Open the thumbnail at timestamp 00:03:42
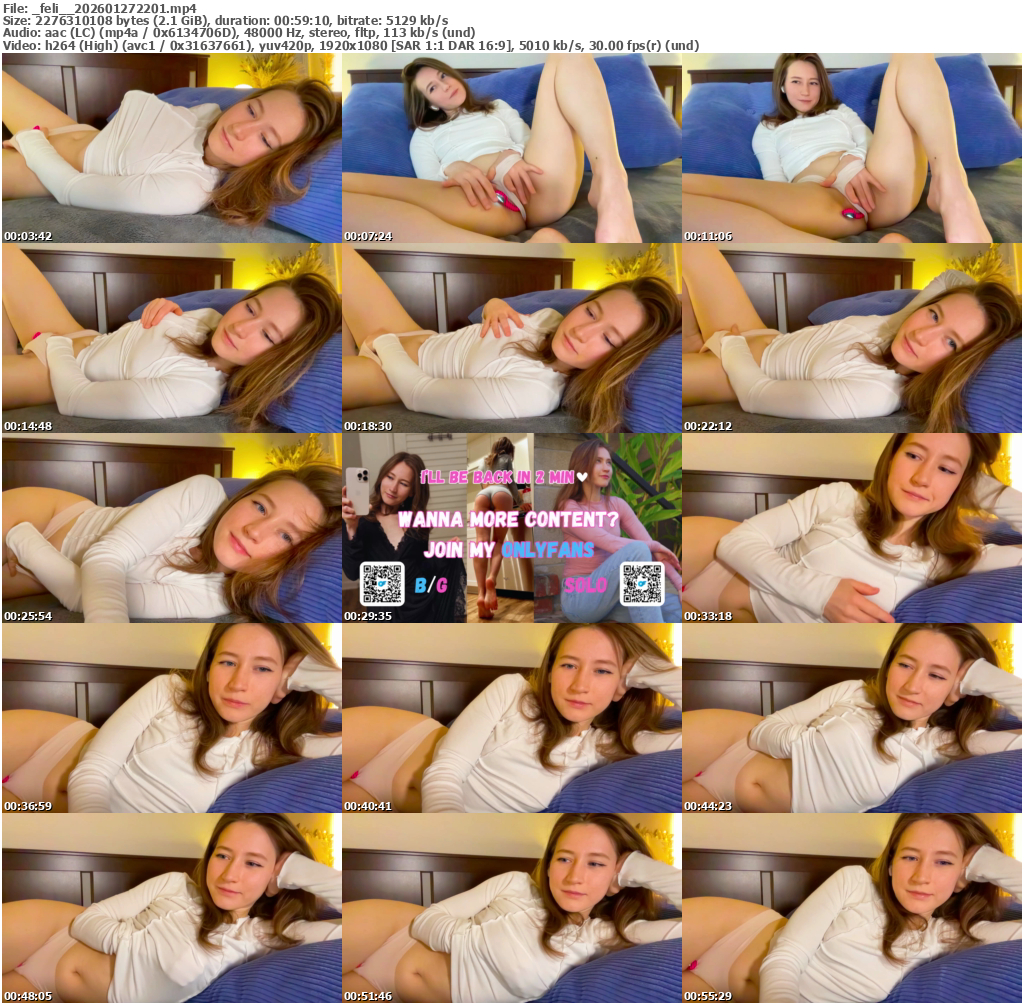Screen dimensions: 1024x1003 pyautogui.click(x=171, y=148)
